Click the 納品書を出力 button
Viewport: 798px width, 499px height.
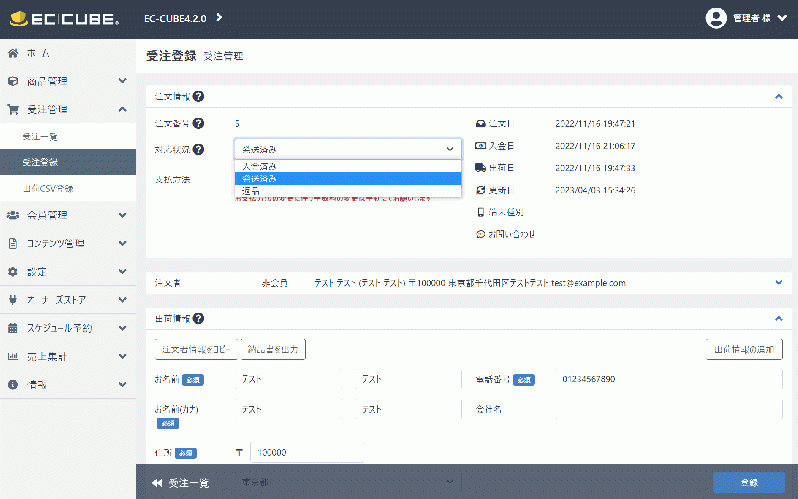(x=273, y=349)
